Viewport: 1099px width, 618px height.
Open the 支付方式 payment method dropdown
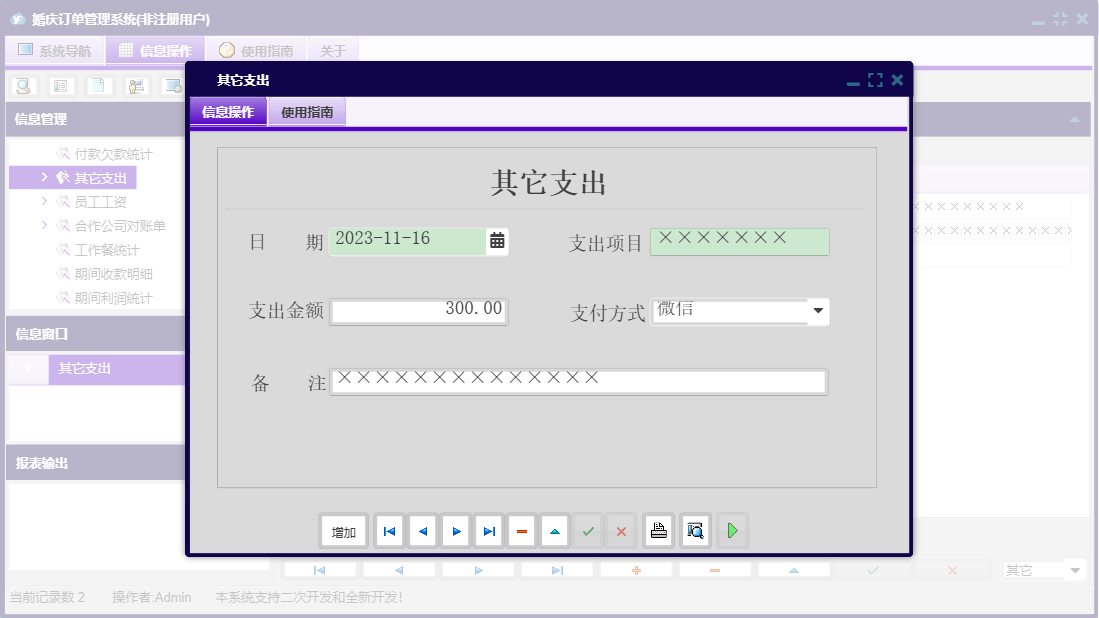[819, 311]
